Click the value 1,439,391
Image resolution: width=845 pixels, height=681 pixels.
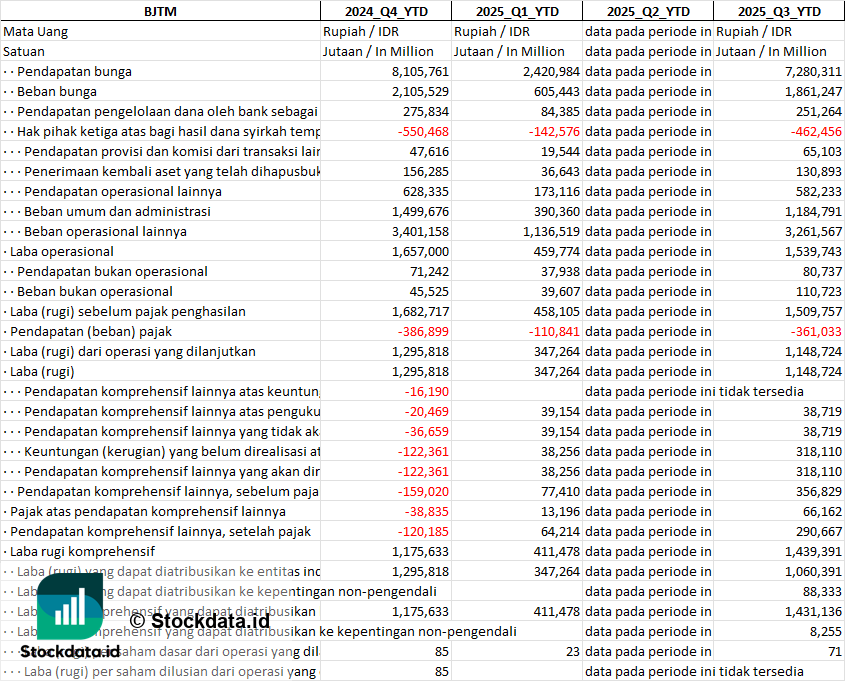813,551
